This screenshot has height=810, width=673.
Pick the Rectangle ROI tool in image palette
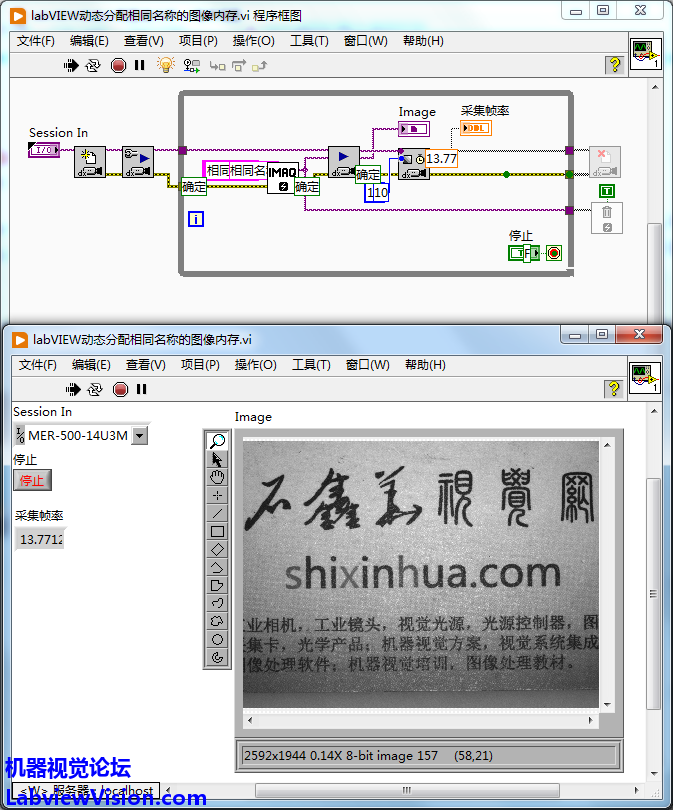click(x=217, y=531)
